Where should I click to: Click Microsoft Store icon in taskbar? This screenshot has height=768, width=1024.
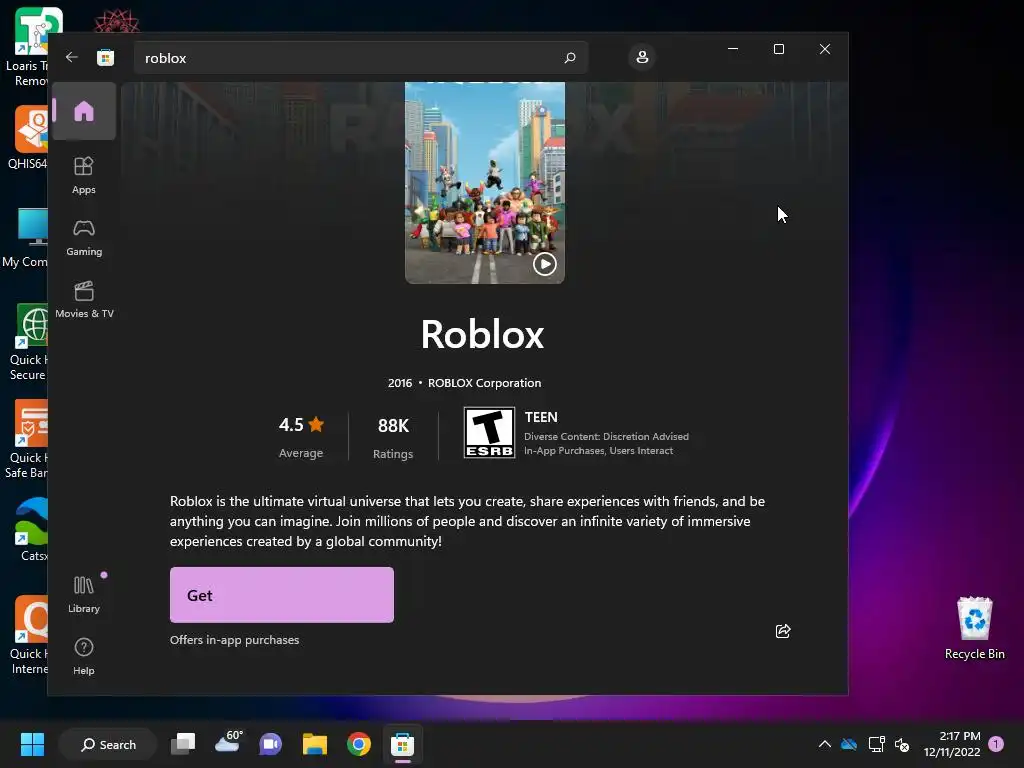402,744
